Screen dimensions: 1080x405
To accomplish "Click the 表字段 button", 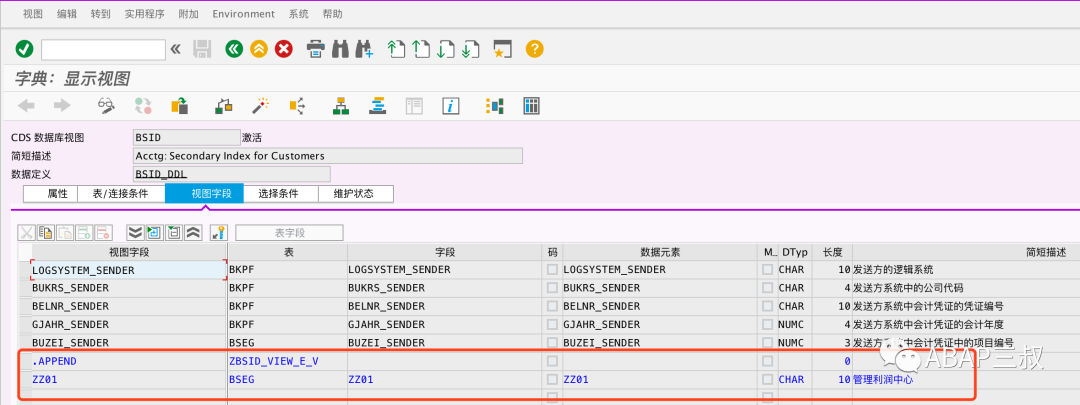I will tap(289, 233).
